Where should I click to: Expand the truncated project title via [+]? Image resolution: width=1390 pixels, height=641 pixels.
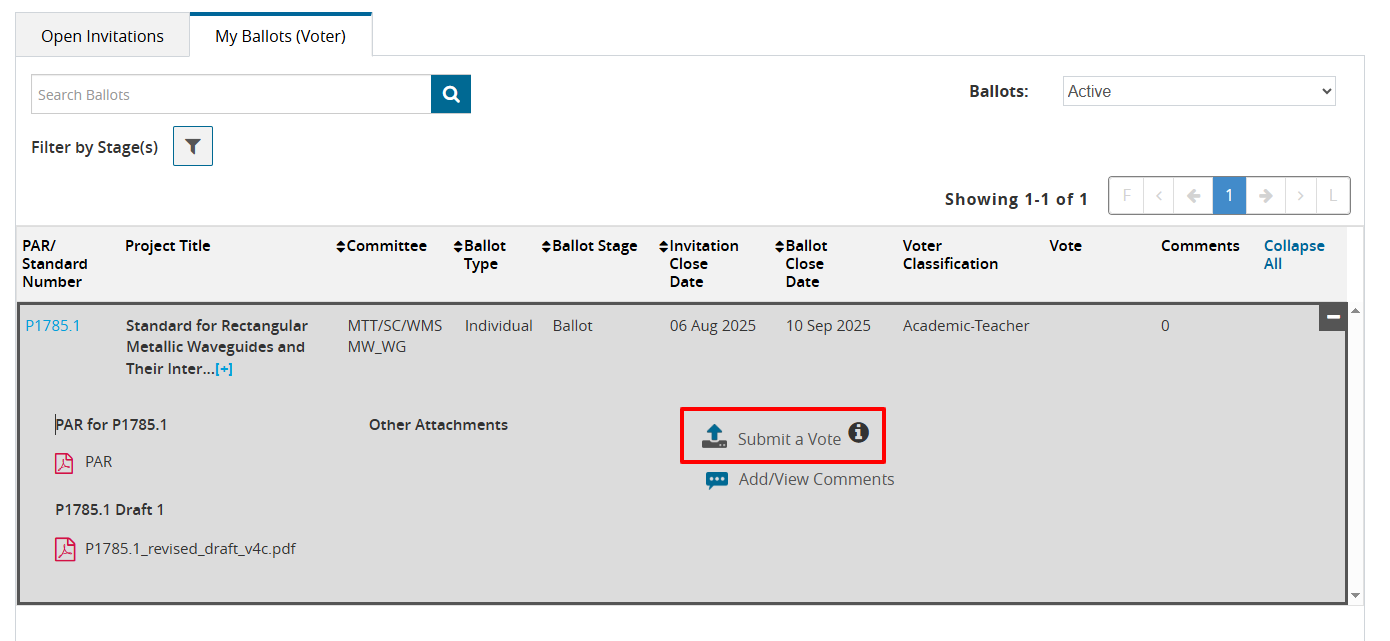coord(224,369)
